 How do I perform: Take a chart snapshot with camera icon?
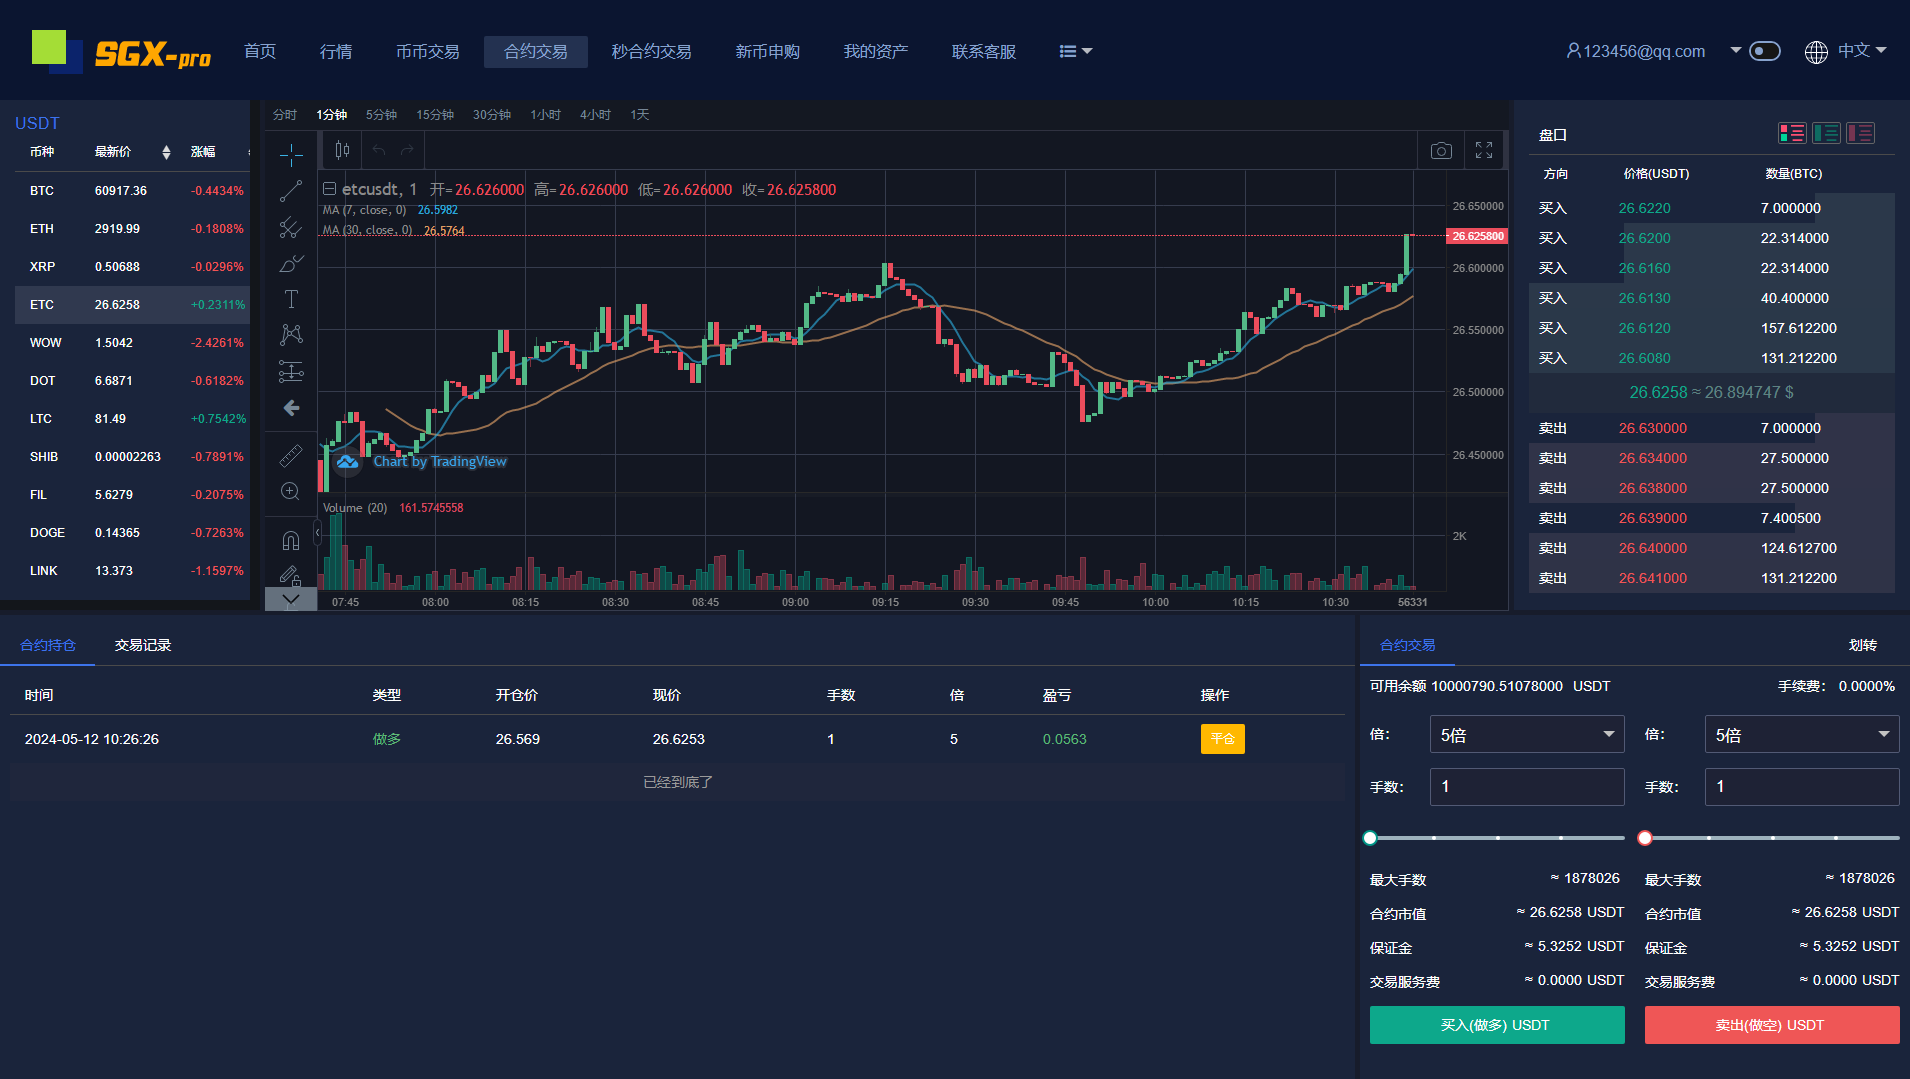[x=1441, y=150]
